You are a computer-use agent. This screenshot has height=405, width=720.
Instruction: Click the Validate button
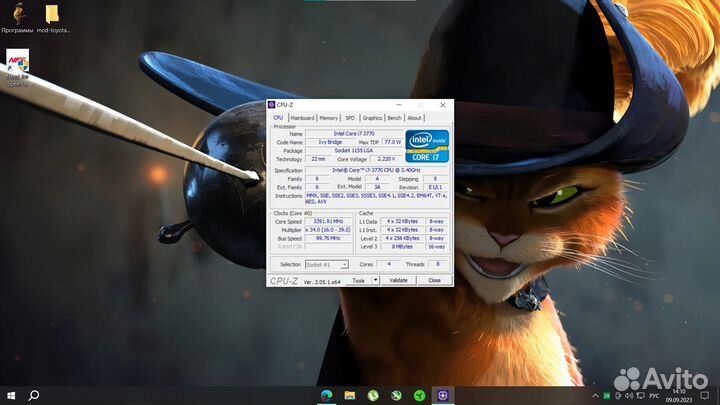click(x=398, y=281)
